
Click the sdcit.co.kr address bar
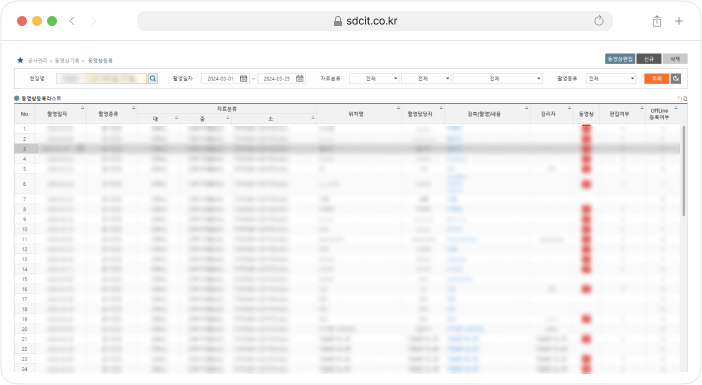click(x=375, y=21)
